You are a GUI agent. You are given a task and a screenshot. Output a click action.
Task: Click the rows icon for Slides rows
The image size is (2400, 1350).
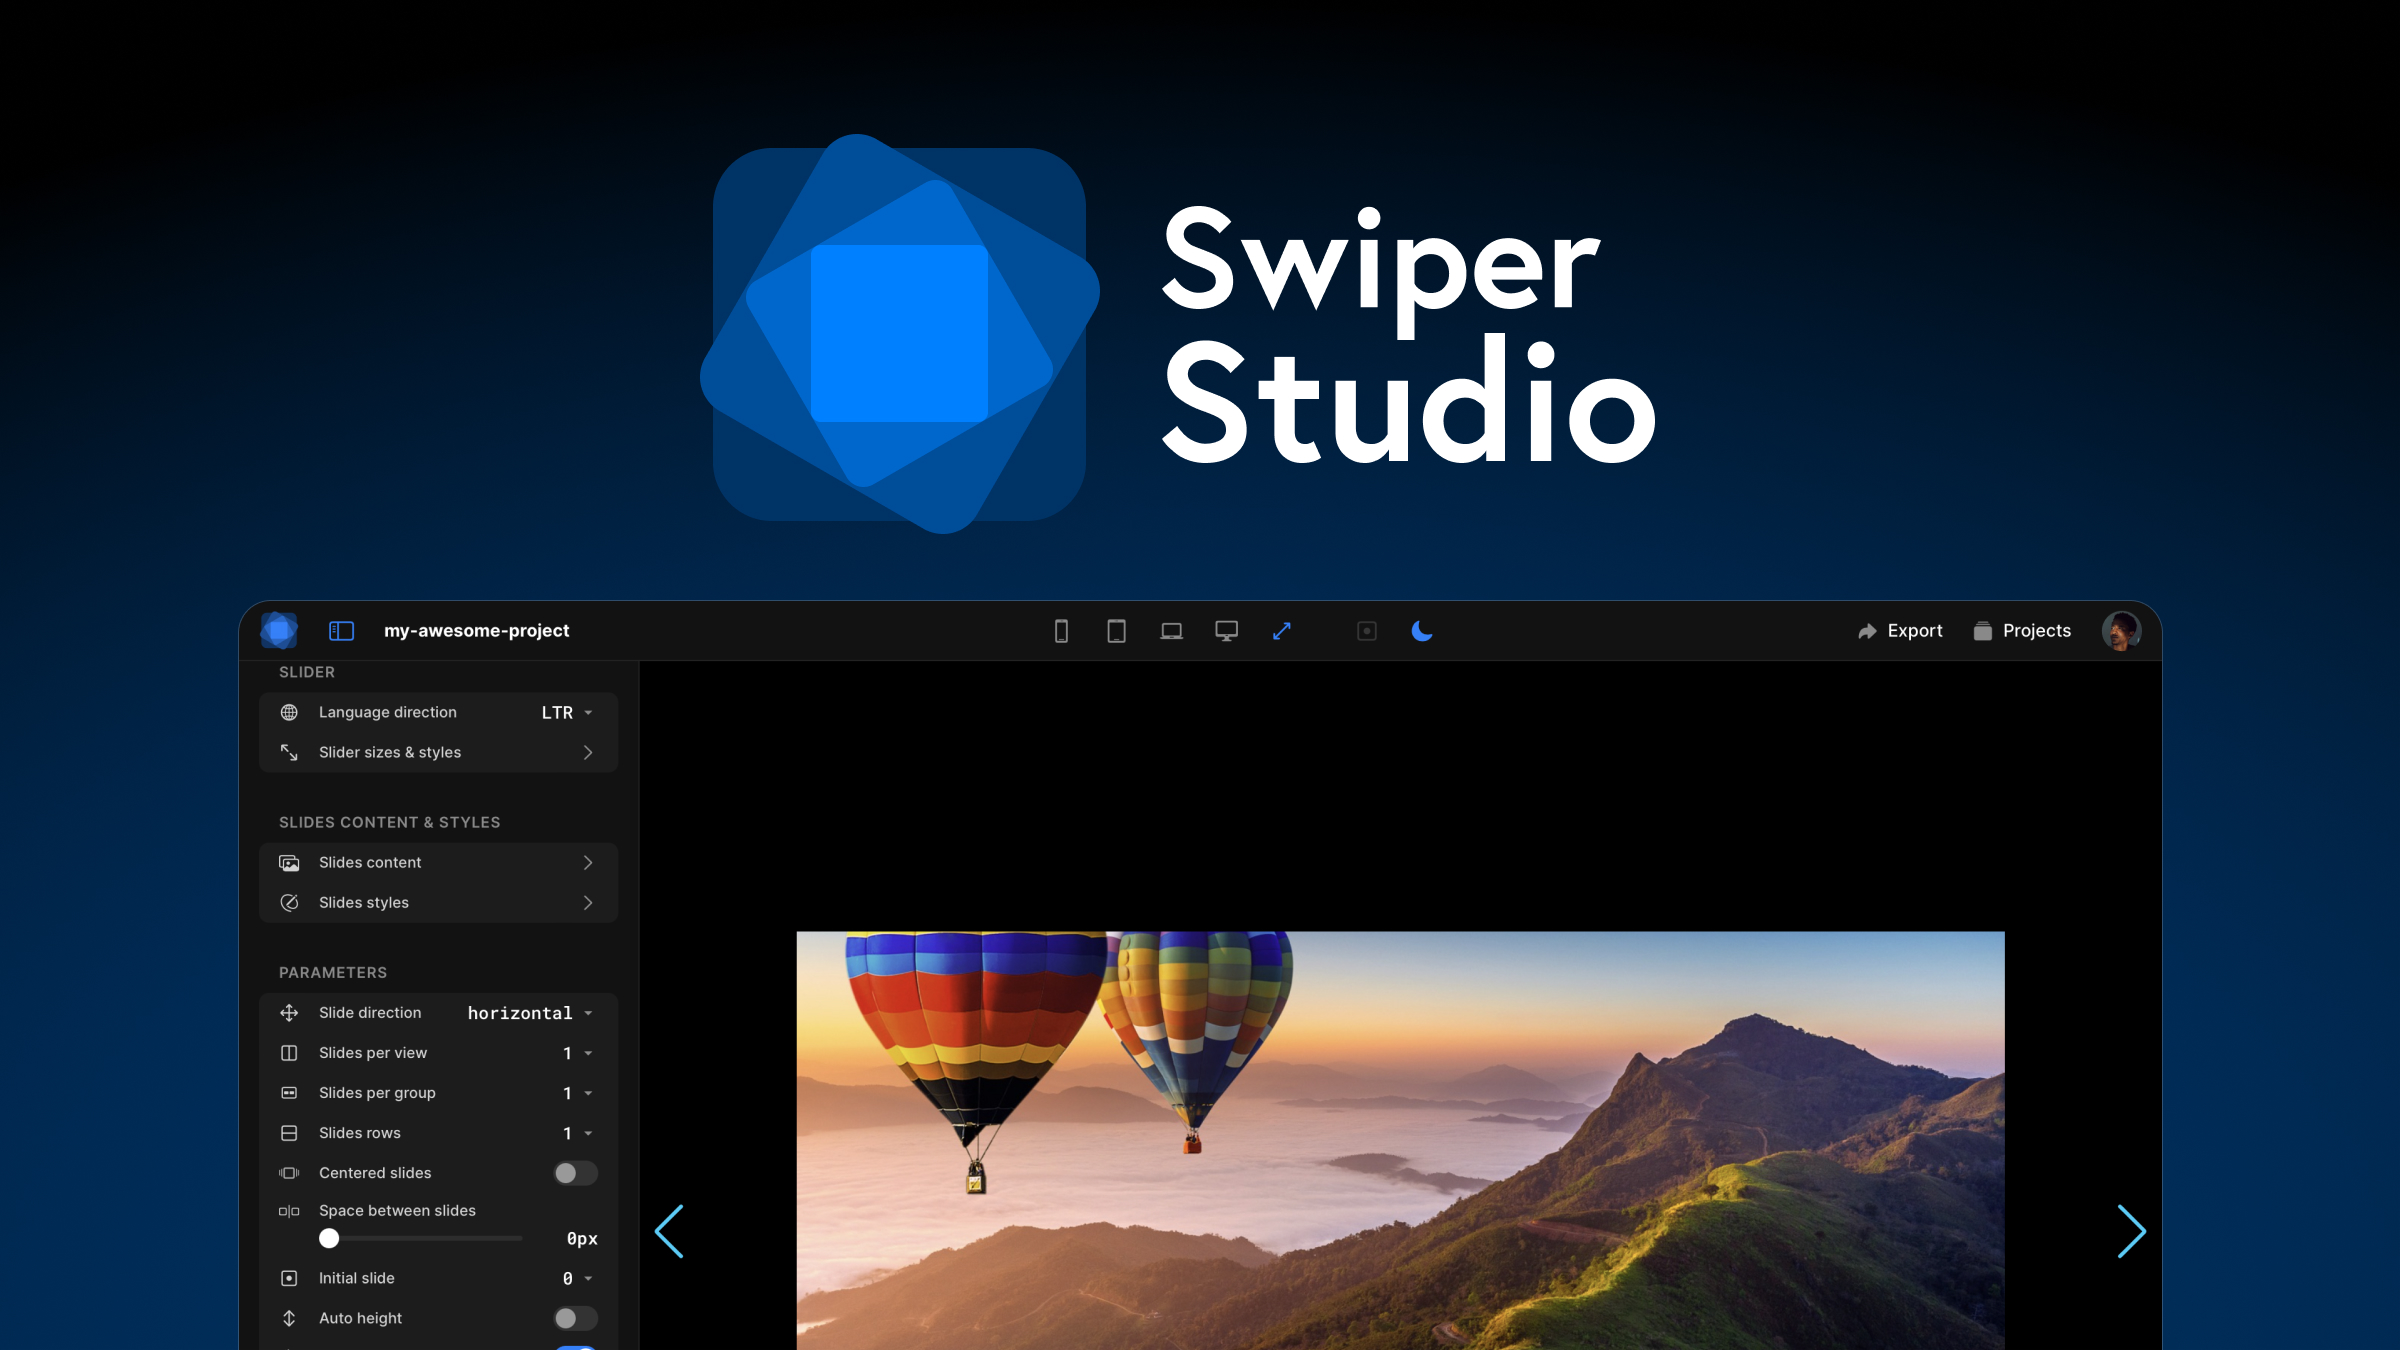coord(289,1133)
